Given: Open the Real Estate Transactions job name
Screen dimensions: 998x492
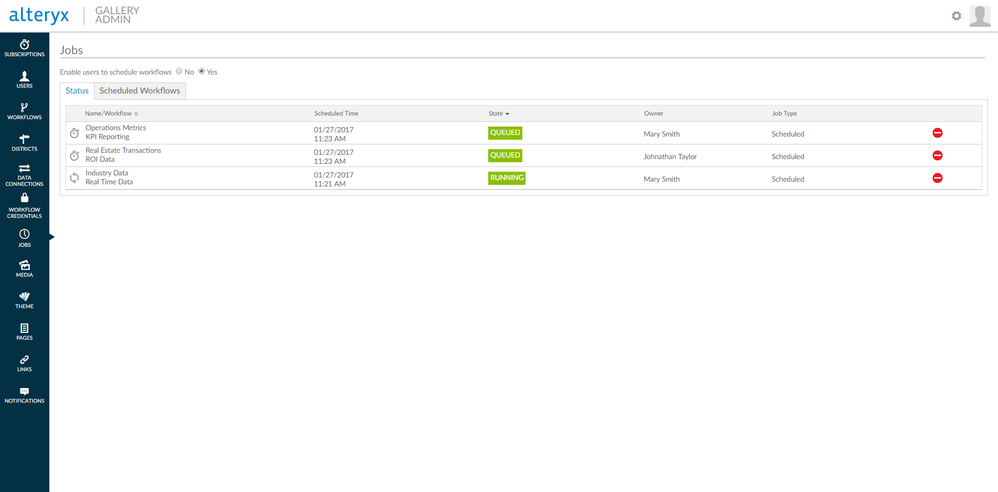Looking at the screenshot, I should 123,151.
